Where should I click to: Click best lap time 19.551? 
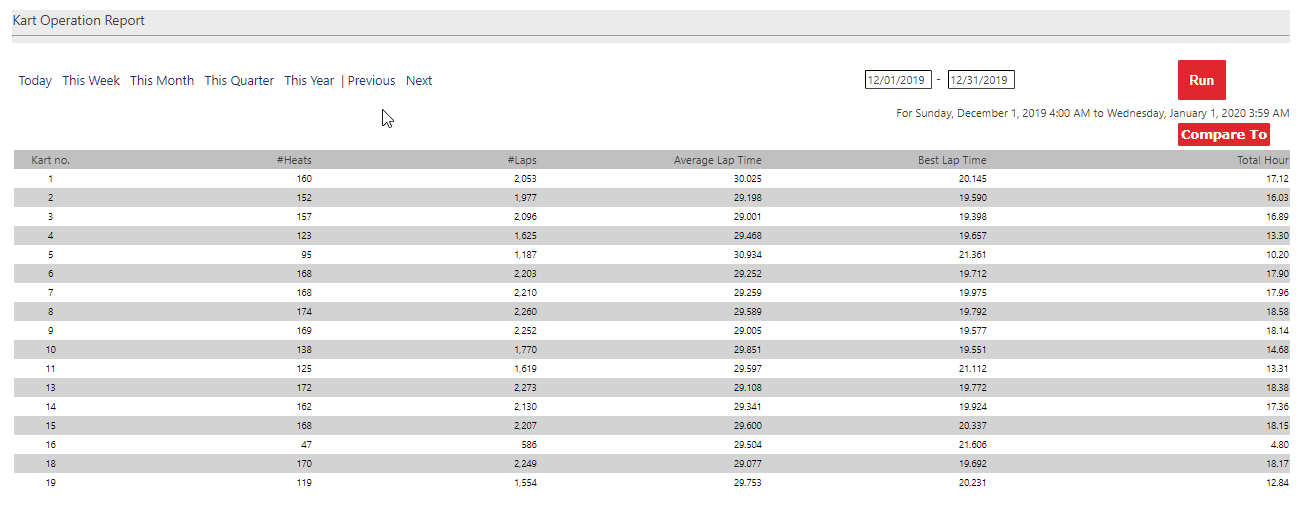click(x=972, y=350)
